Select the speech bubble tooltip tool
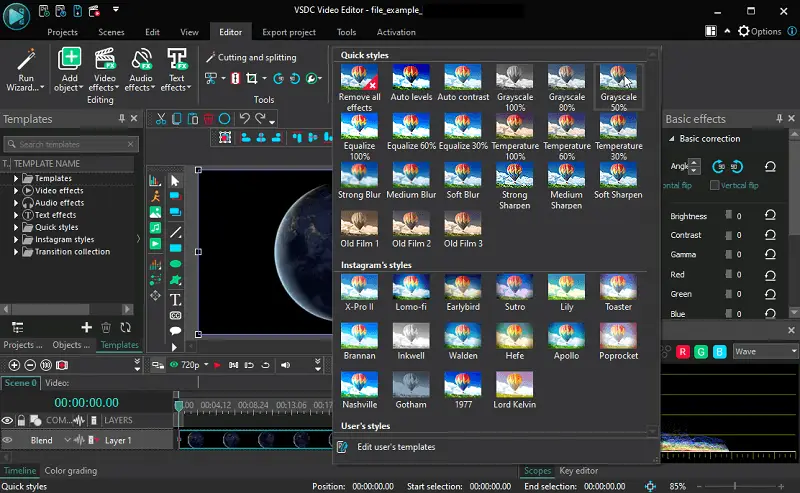The image size is (800, 493). (x=175, y=331)
